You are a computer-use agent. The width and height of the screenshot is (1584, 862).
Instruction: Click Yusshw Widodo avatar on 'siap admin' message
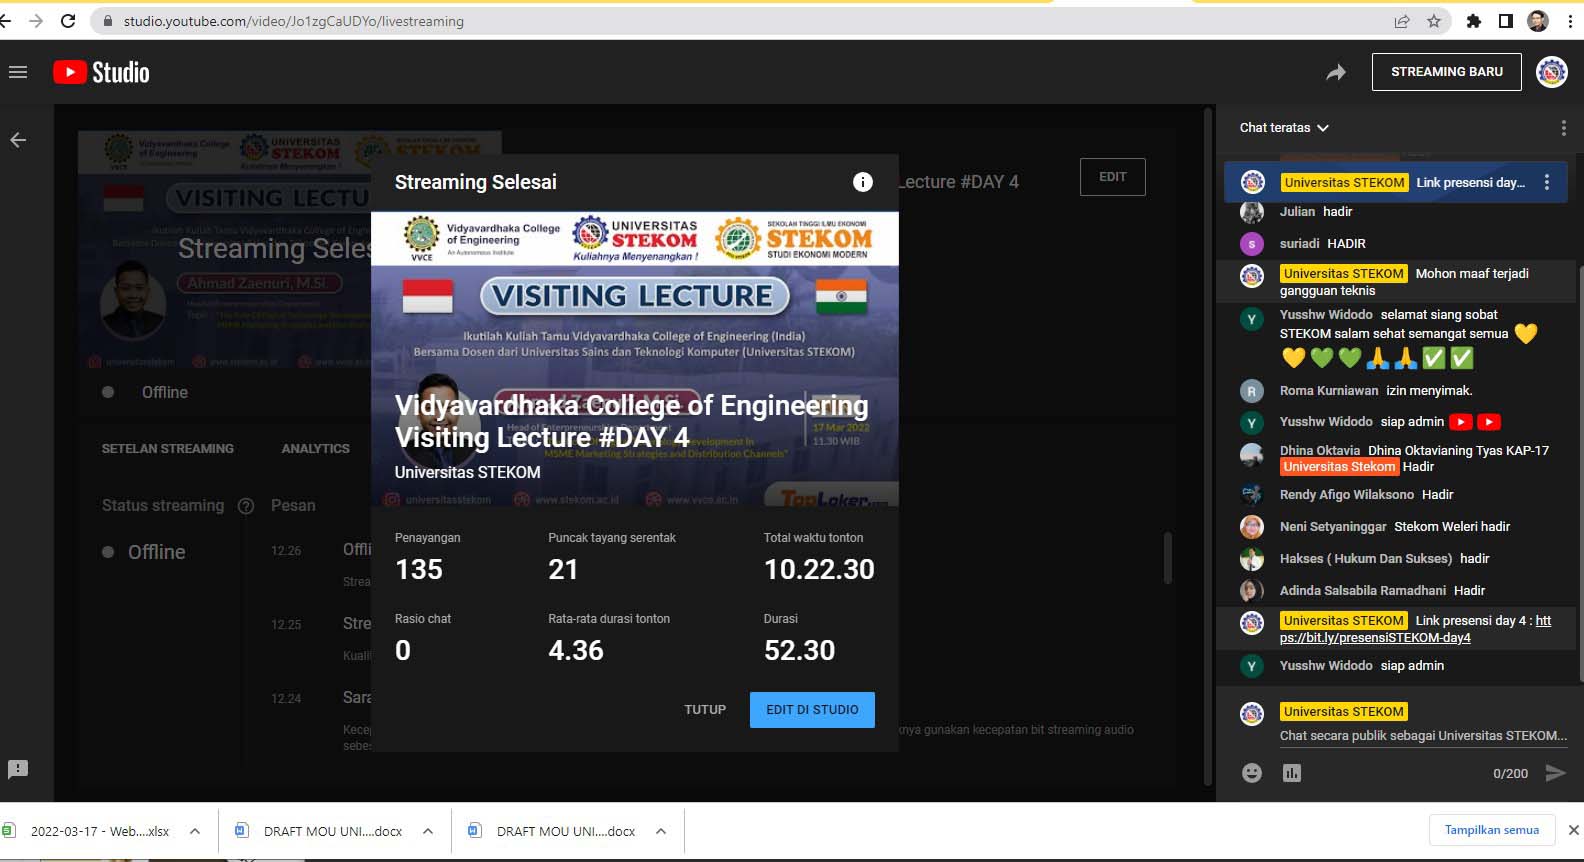[x=1252, y=666]
